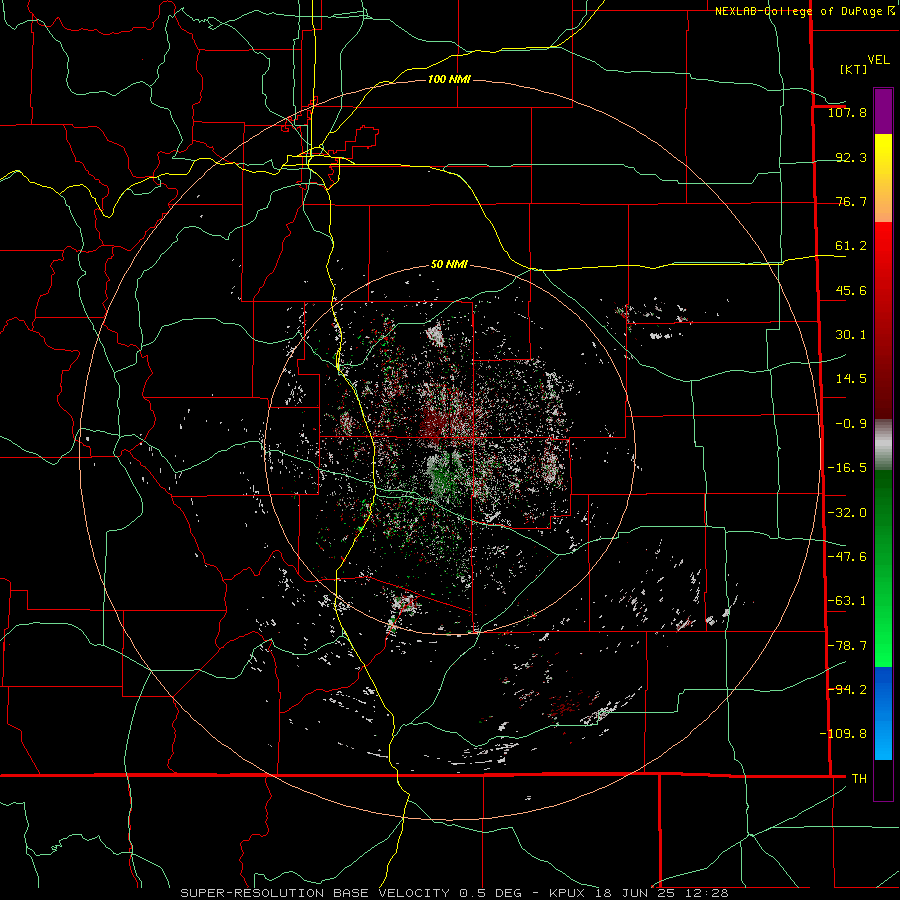Viewport: 900px width, 900px height.
Task: Click the NEXLAB-College of DuPage watermark text
Action: pos(805,11)
